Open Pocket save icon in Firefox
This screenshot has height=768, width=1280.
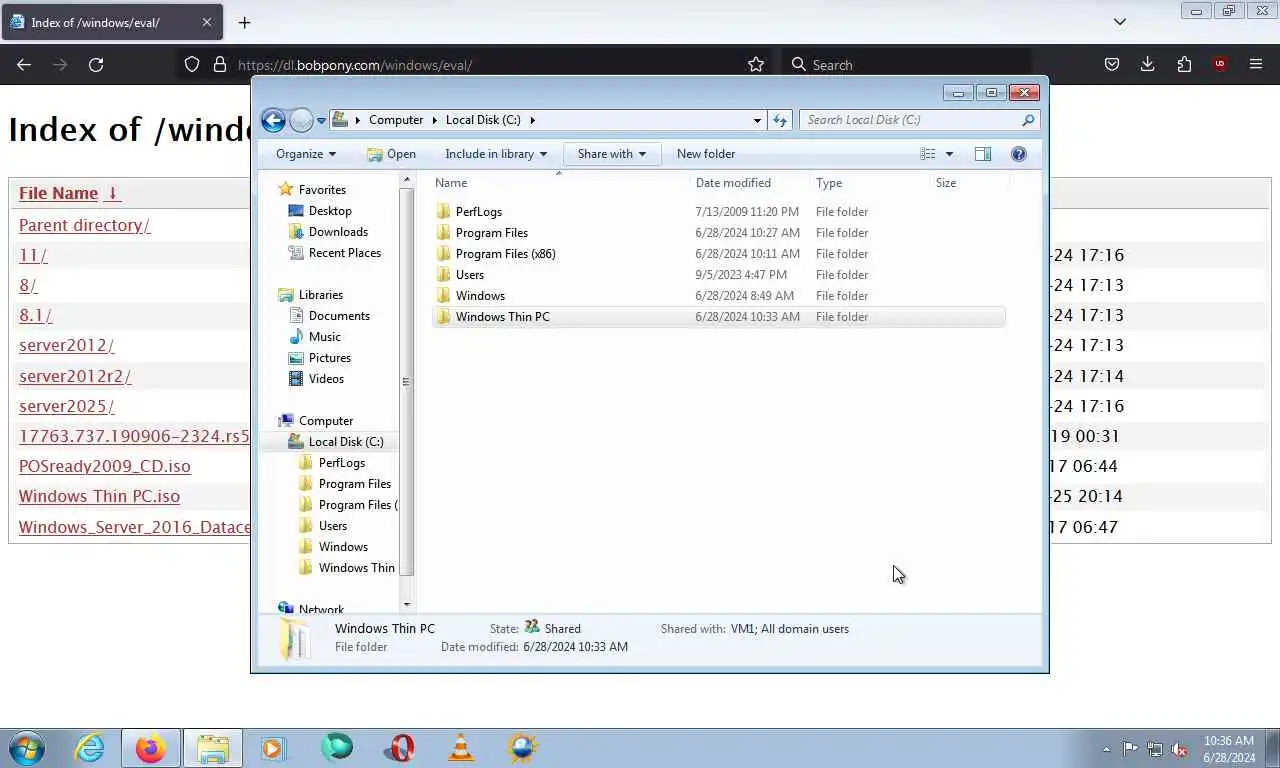click(x=1111, y=64)
